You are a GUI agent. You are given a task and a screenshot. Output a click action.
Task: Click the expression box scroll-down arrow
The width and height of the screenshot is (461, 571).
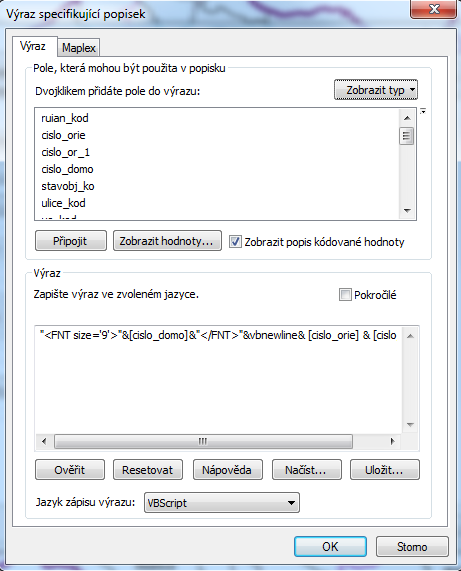pyautogui.click(x=410, y=425)
